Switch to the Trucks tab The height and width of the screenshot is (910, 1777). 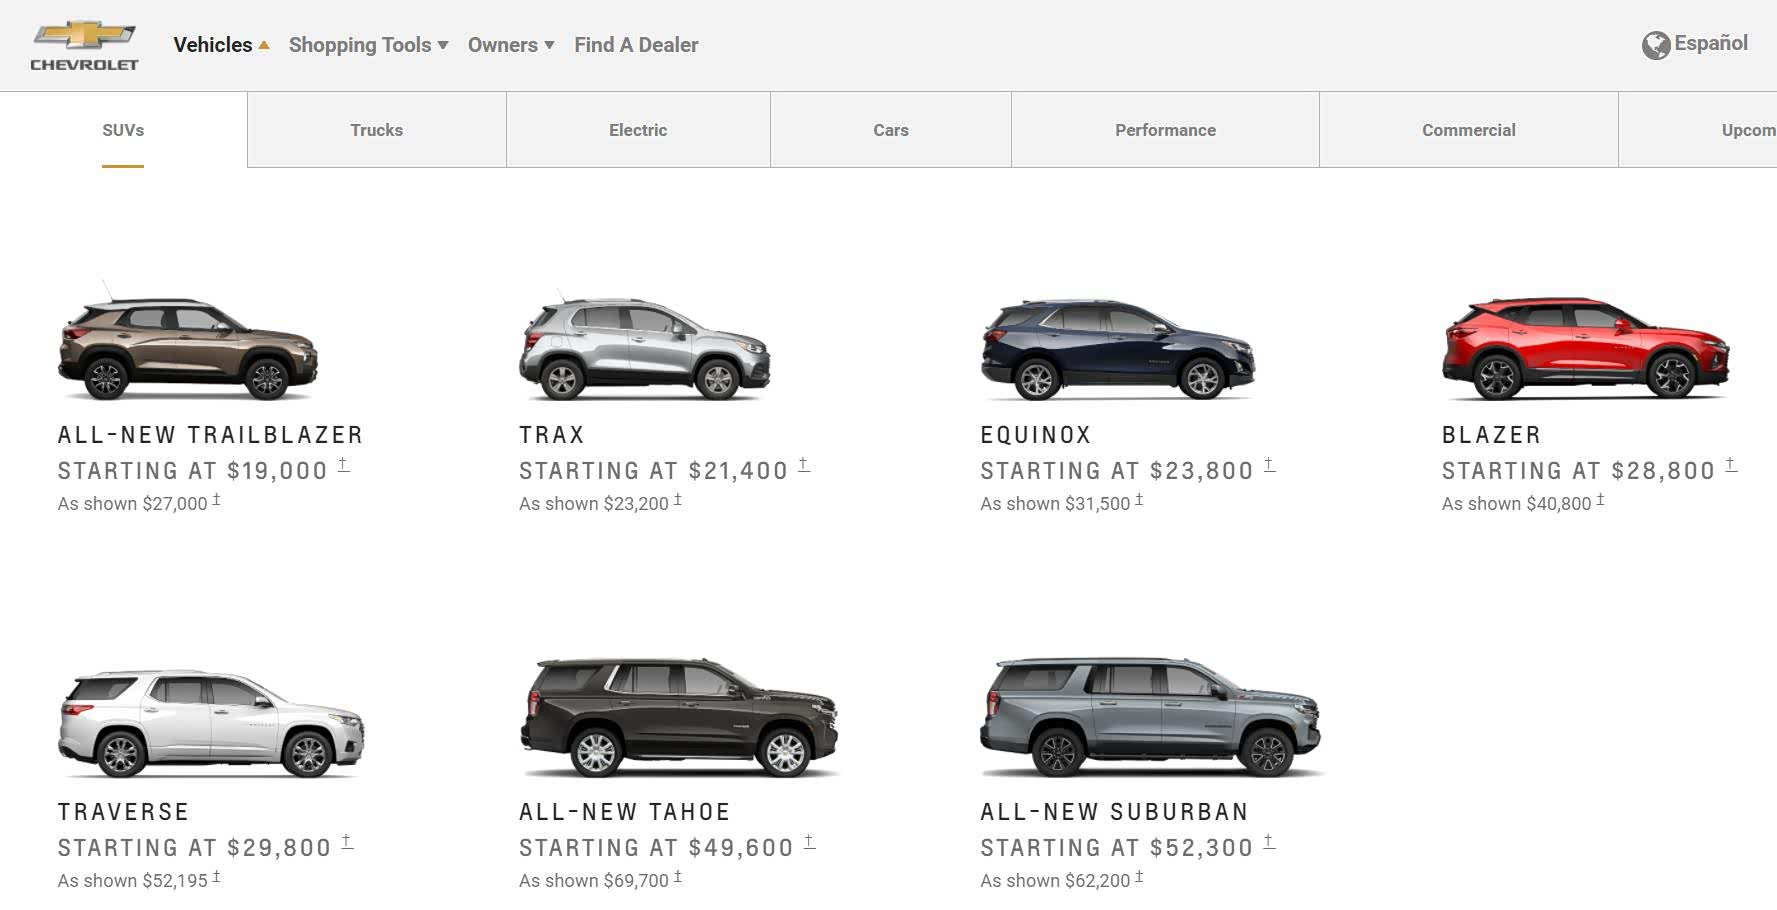coord(377,130)
